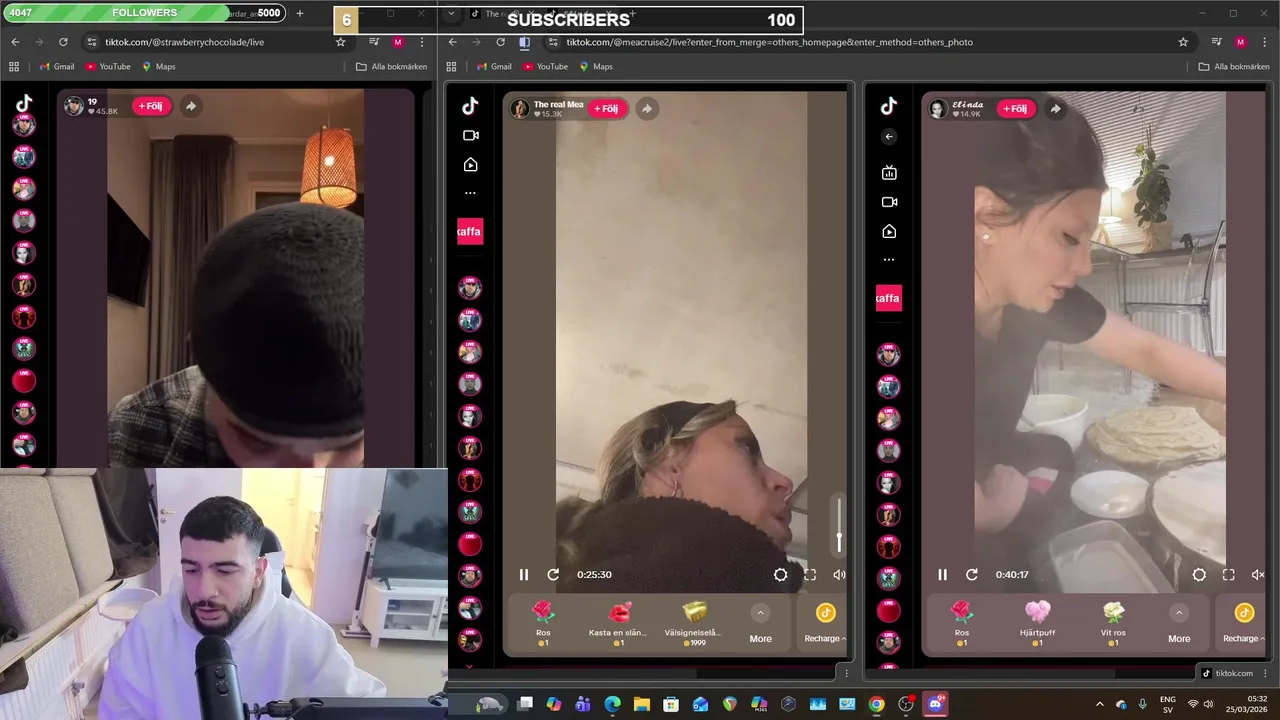Screen dimensions: 1280x720
Task: Enter fullscreen on The real Mea stream
Action: (810, 575)
